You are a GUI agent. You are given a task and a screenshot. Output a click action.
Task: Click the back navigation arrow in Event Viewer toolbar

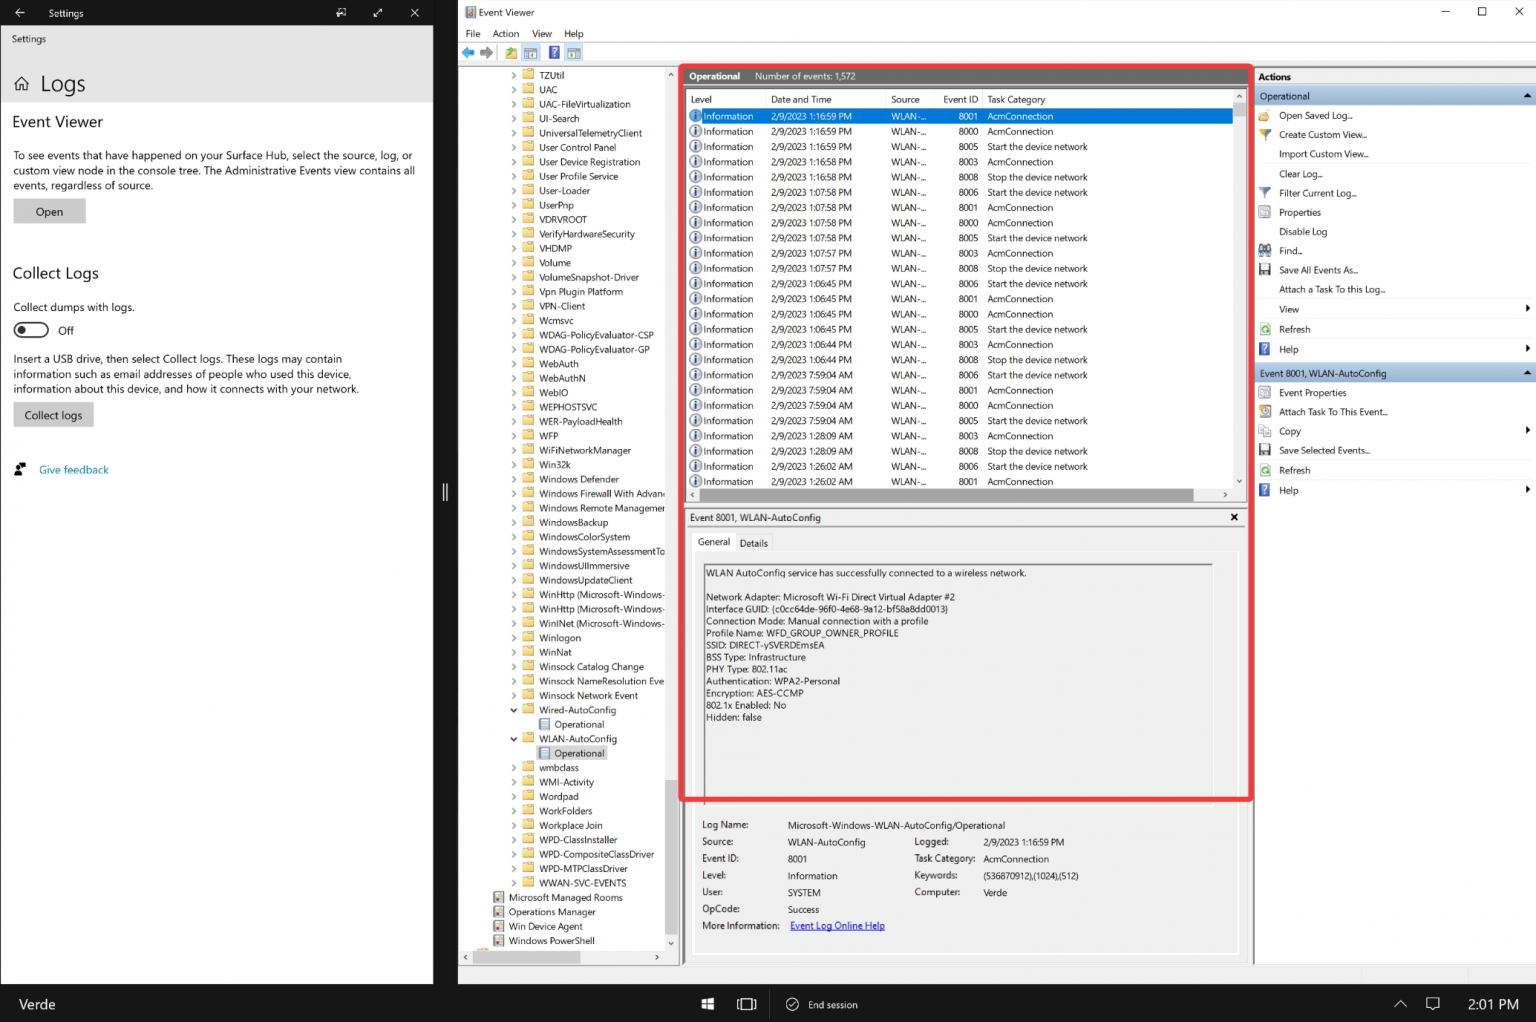468,52
